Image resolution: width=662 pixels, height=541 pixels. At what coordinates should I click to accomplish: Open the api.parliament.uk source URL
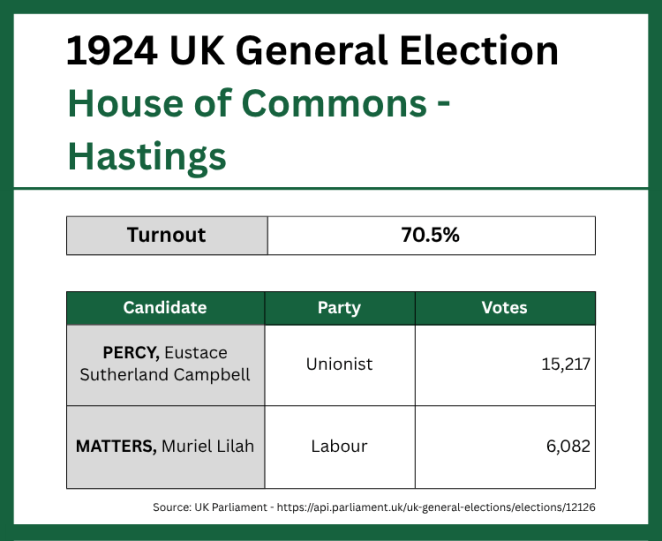click(436, 507)
